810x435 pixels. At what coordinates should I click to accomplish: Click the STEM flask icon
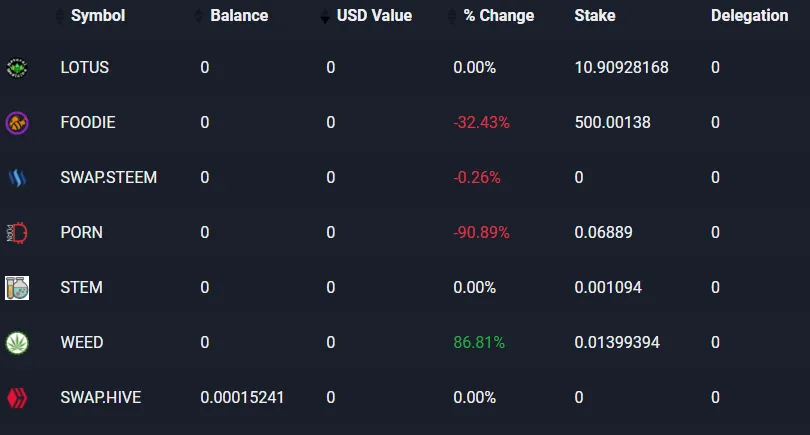[x=17, y=288]
